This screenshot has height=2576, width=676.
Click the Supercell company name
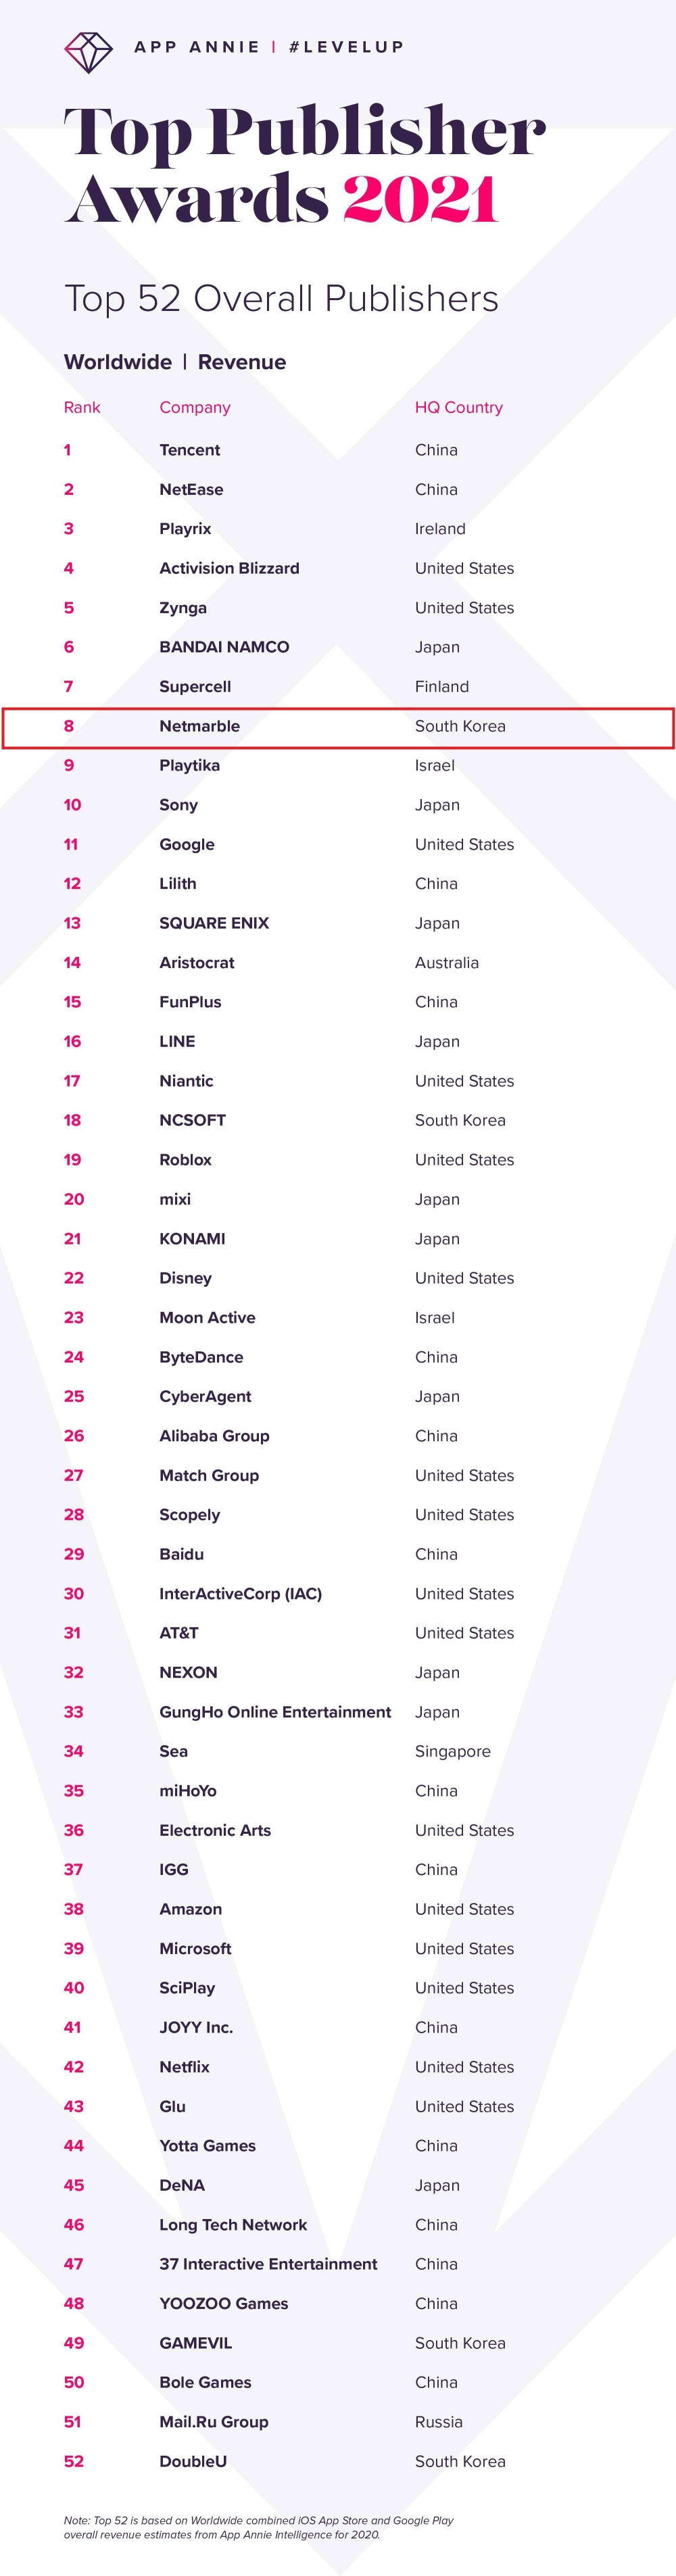click(195, 686)
